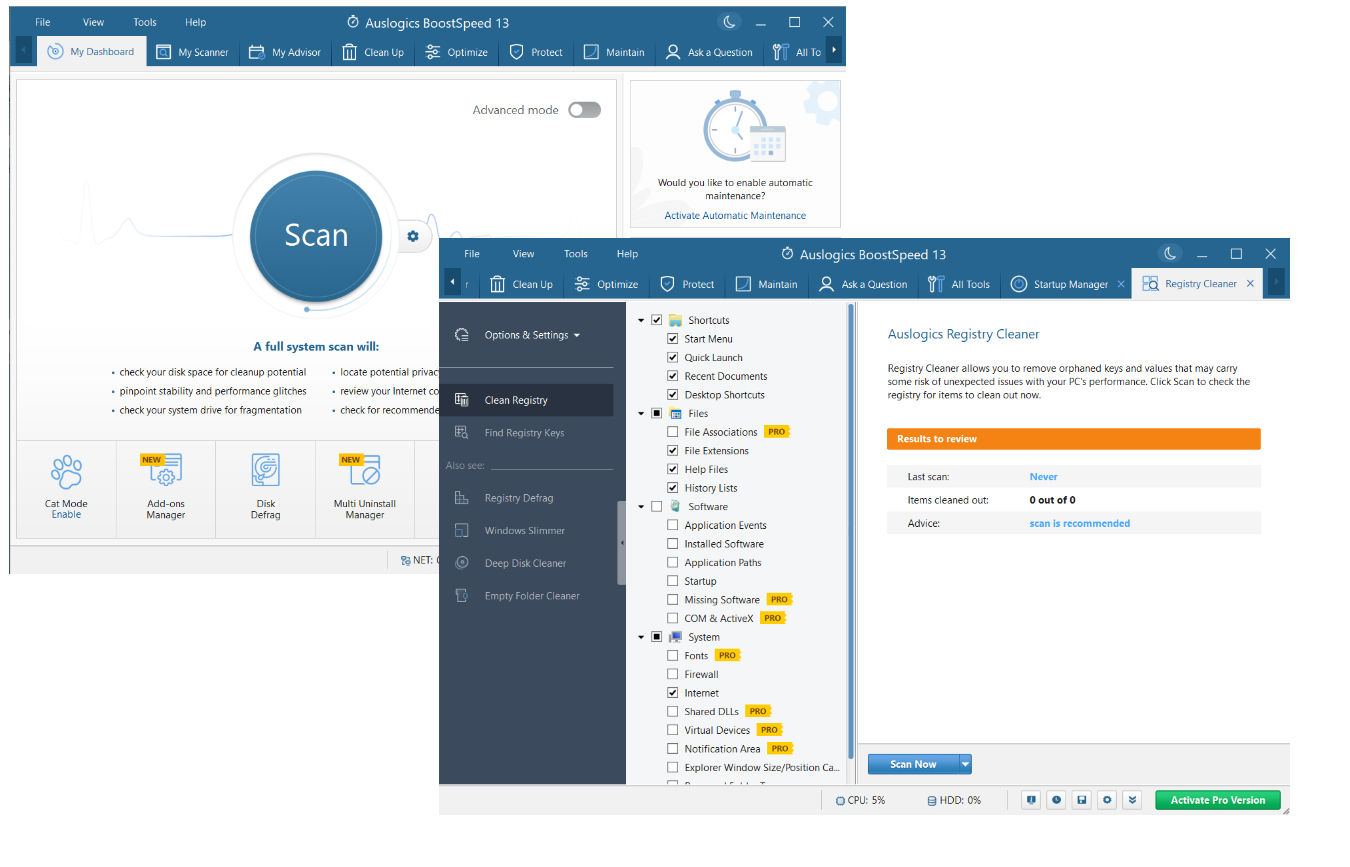The height and width of the screenshot is (867, 1350).
Task: Click the clock scheduler icon in status bar
Action: point(1056,800)
